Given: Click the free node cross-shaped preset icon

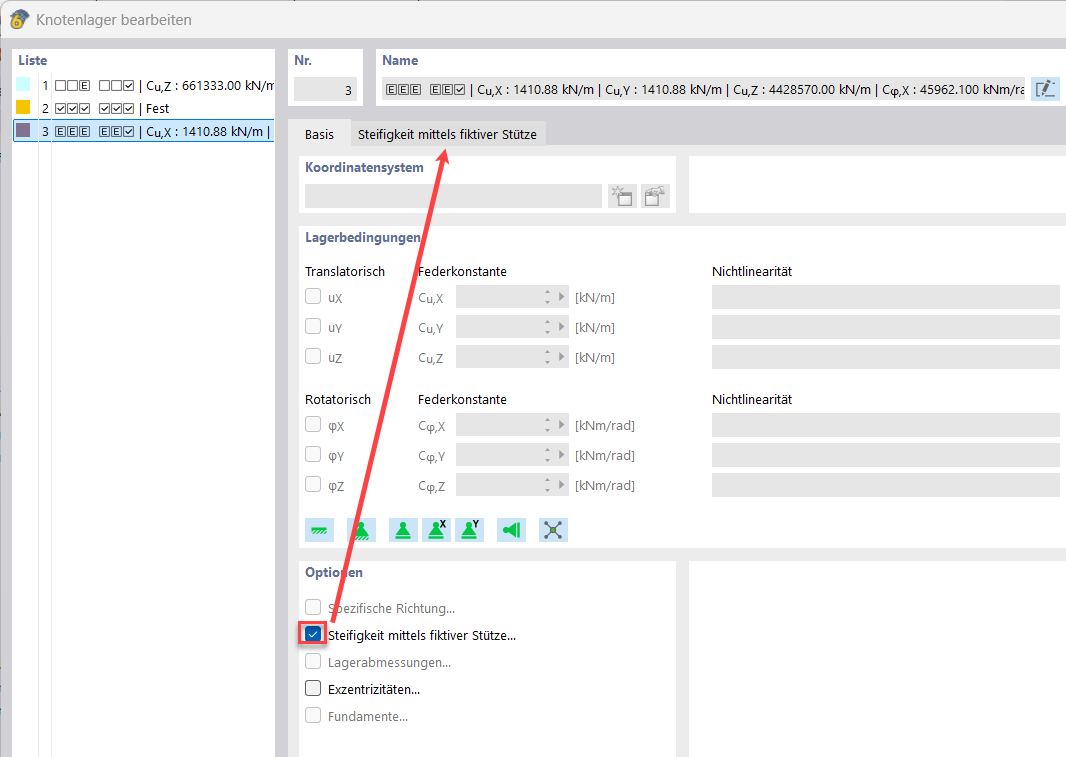Looking at the screenshot, I should pyautogui.click(x=553, y=530).
